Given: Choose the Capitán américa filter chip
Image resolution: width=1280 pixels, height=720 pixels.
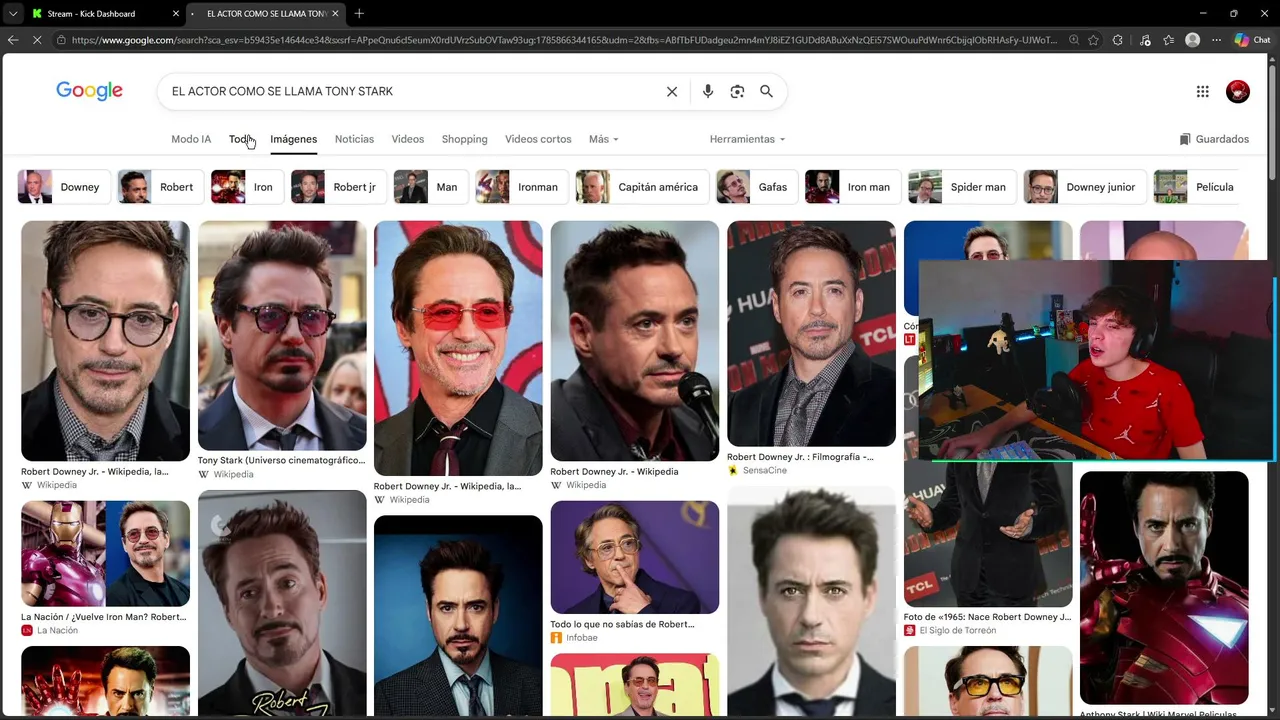Looking at the screenshot, I should (643, 187).
